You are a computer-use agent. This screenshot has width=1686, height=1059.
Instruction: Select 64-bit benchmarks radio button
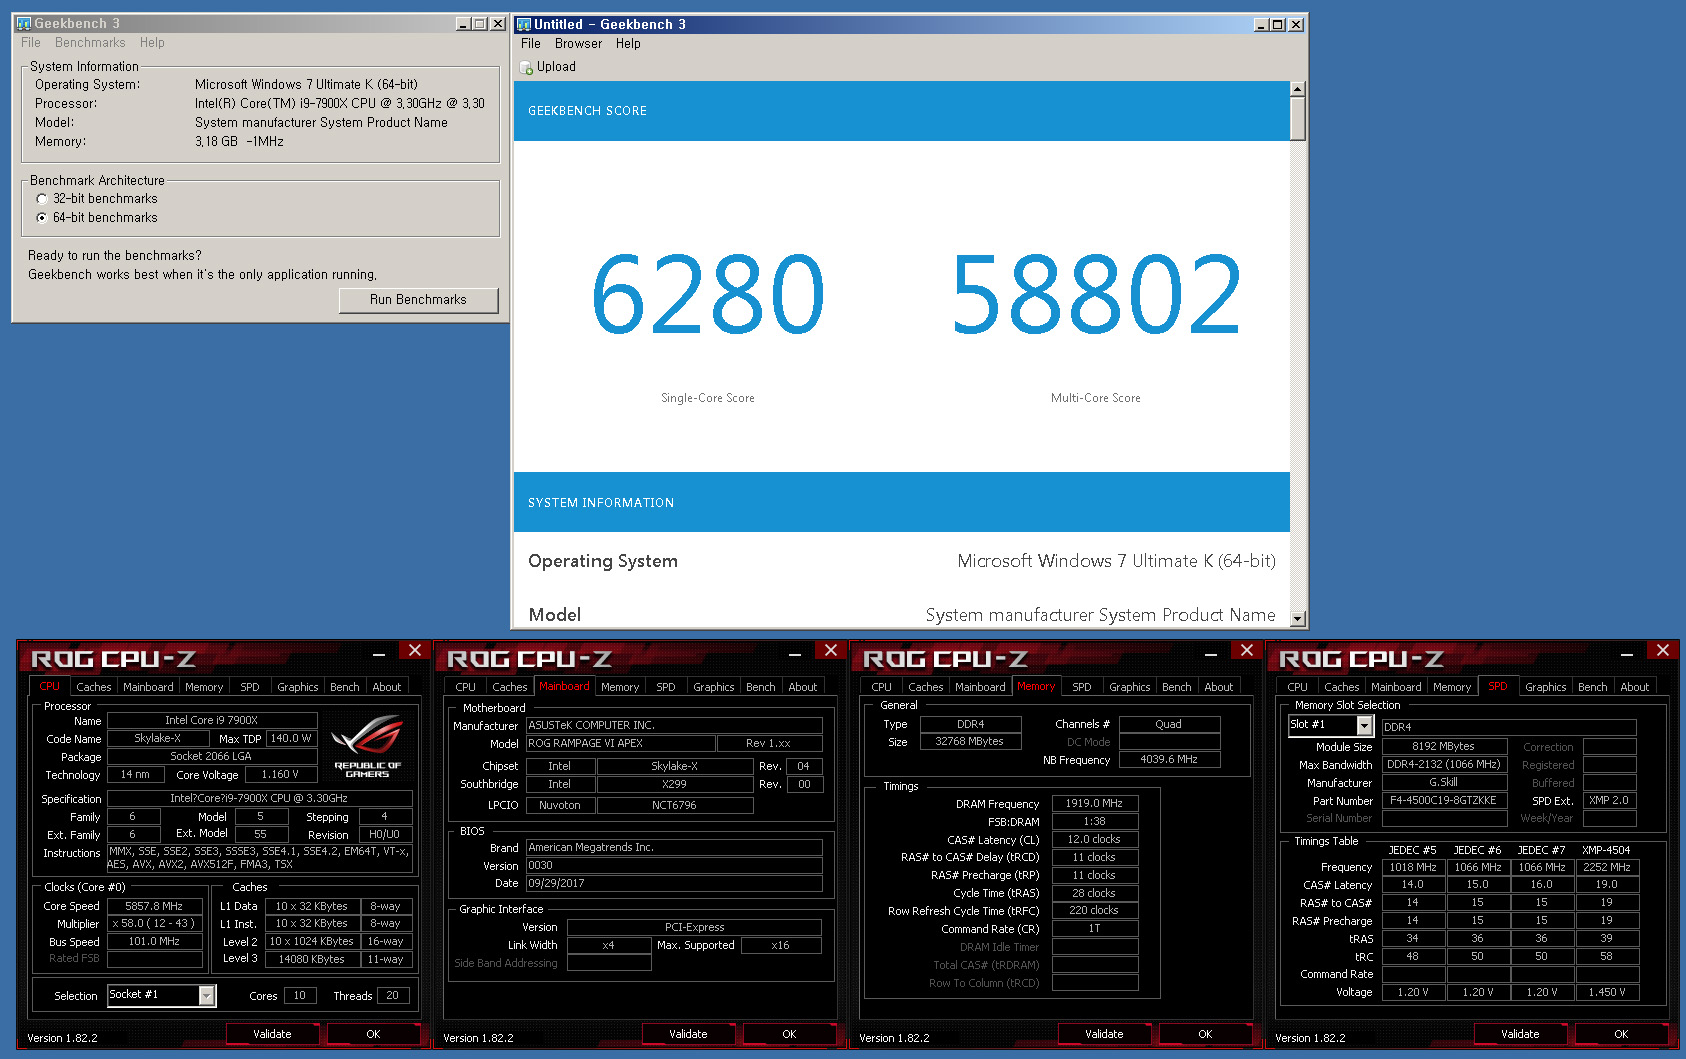(x=42, y=218)
